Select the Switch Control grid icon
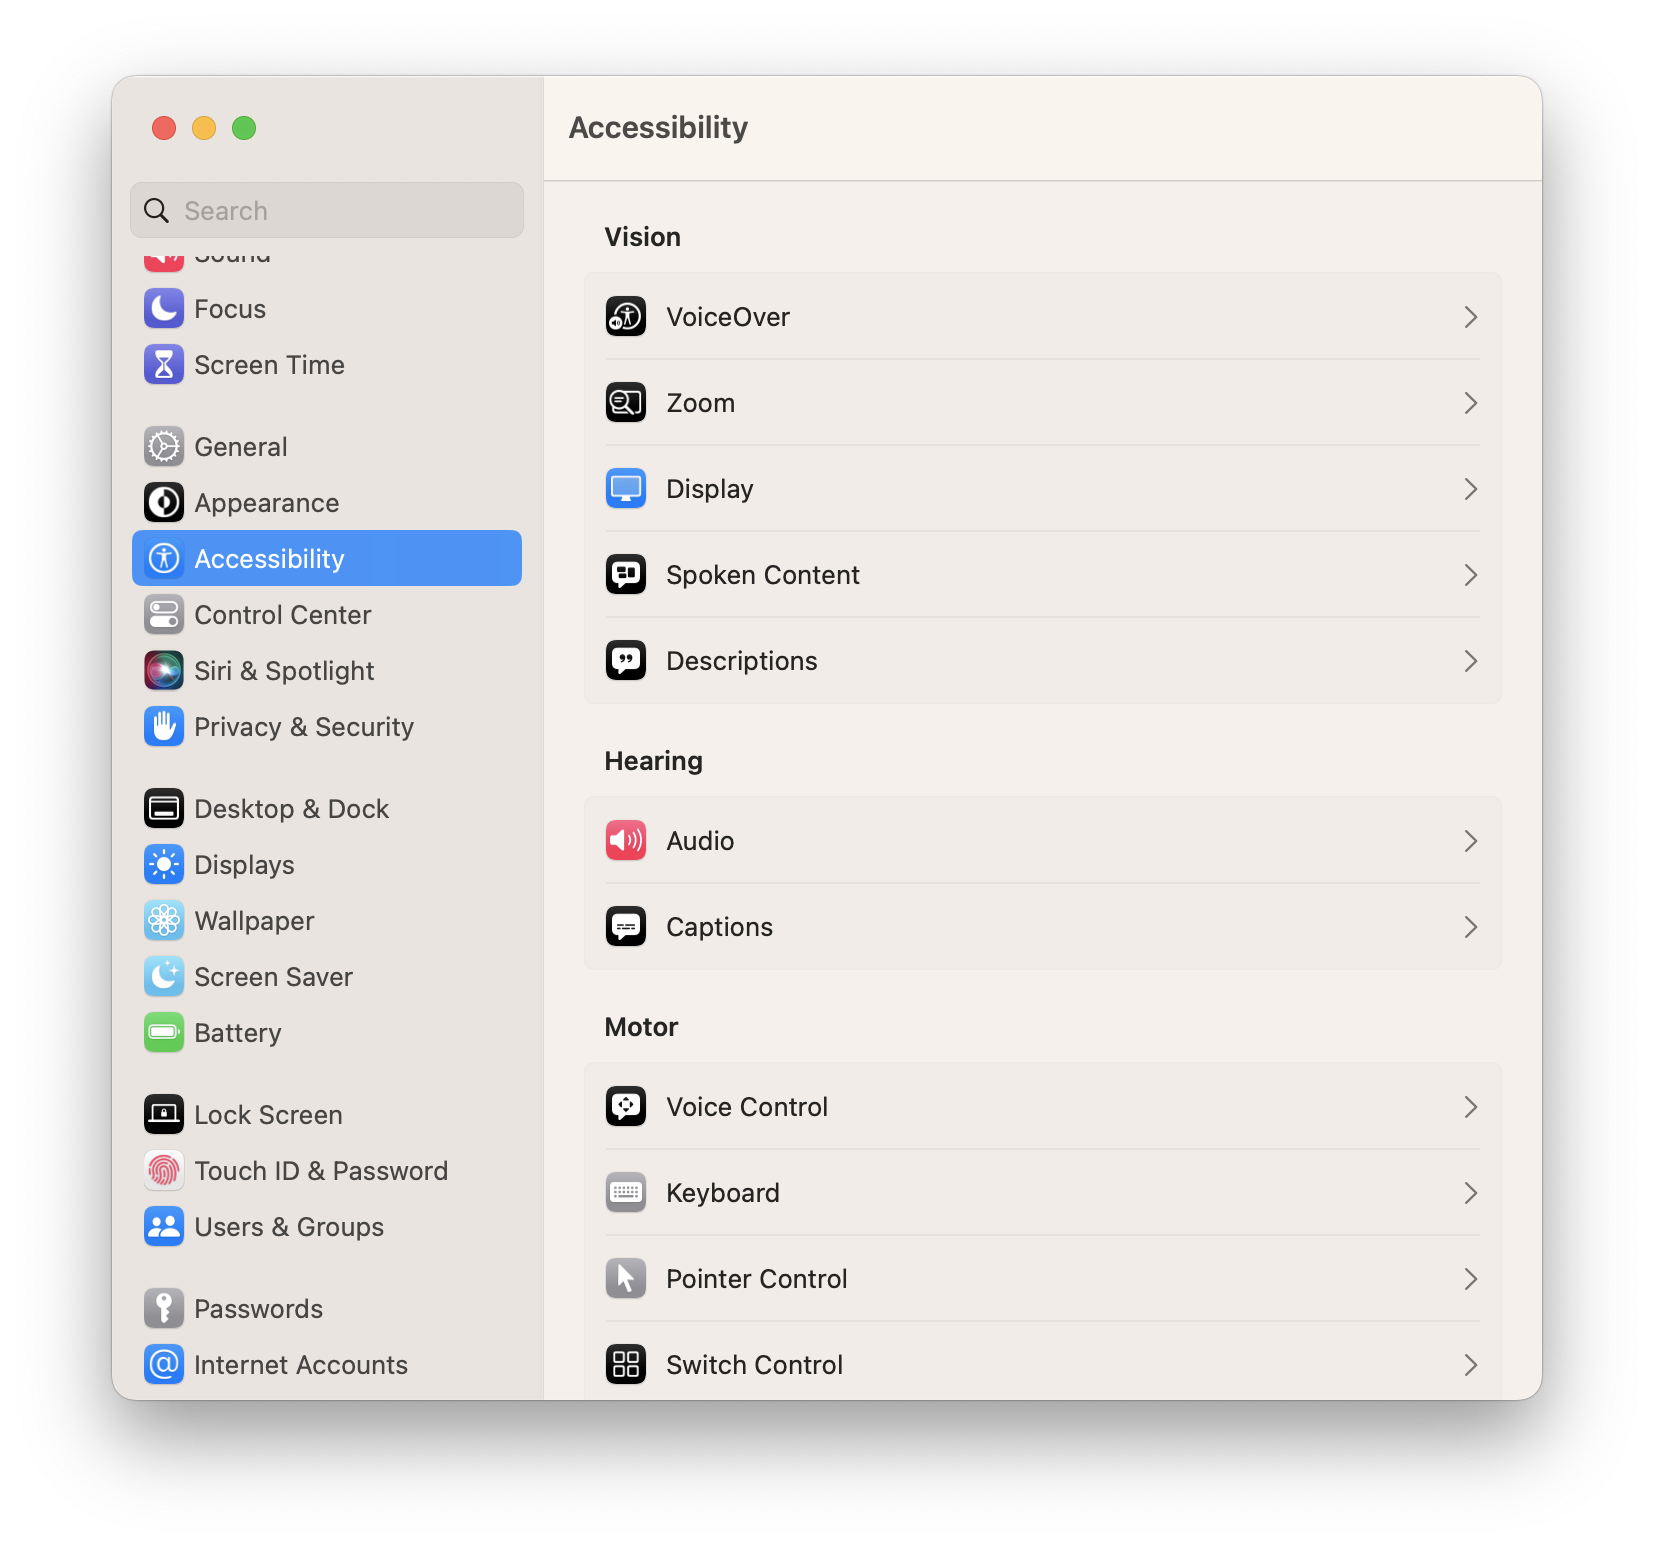The width and height of the screenshot is (1654, 1548). pos(626,1365)
